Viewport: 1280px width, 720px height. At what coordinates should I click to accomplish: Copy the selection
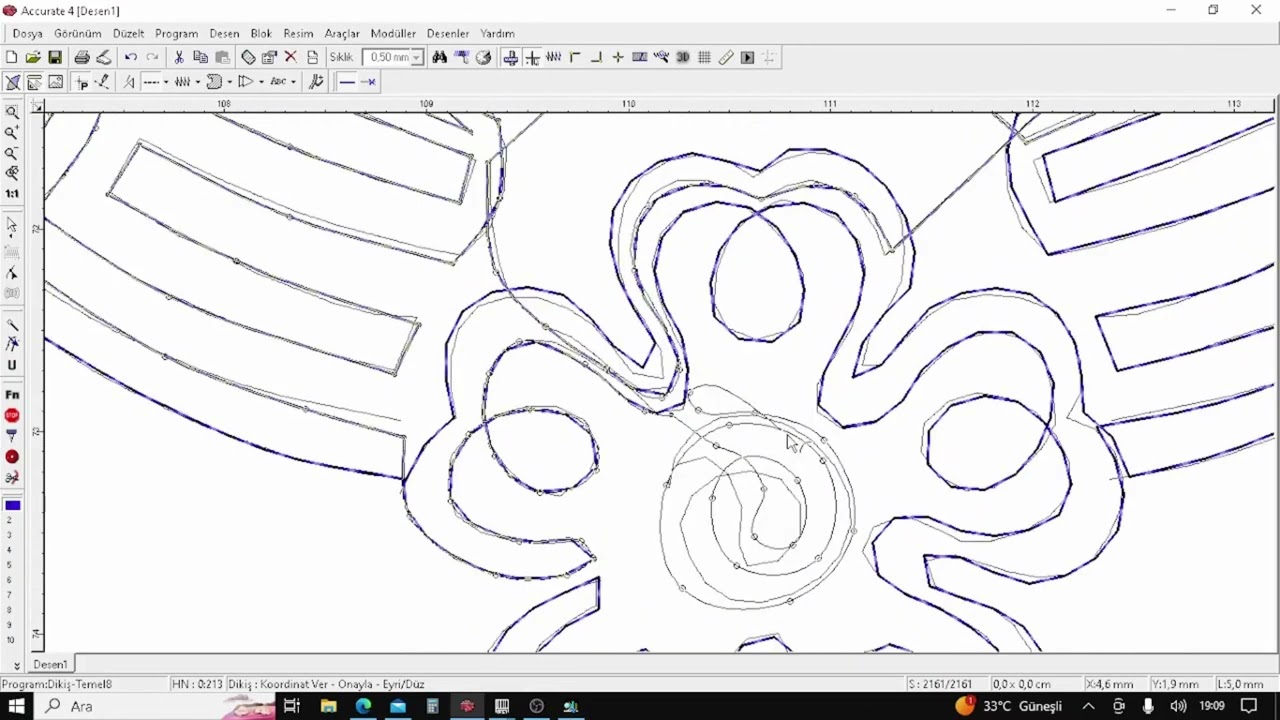tap(201, 58)
